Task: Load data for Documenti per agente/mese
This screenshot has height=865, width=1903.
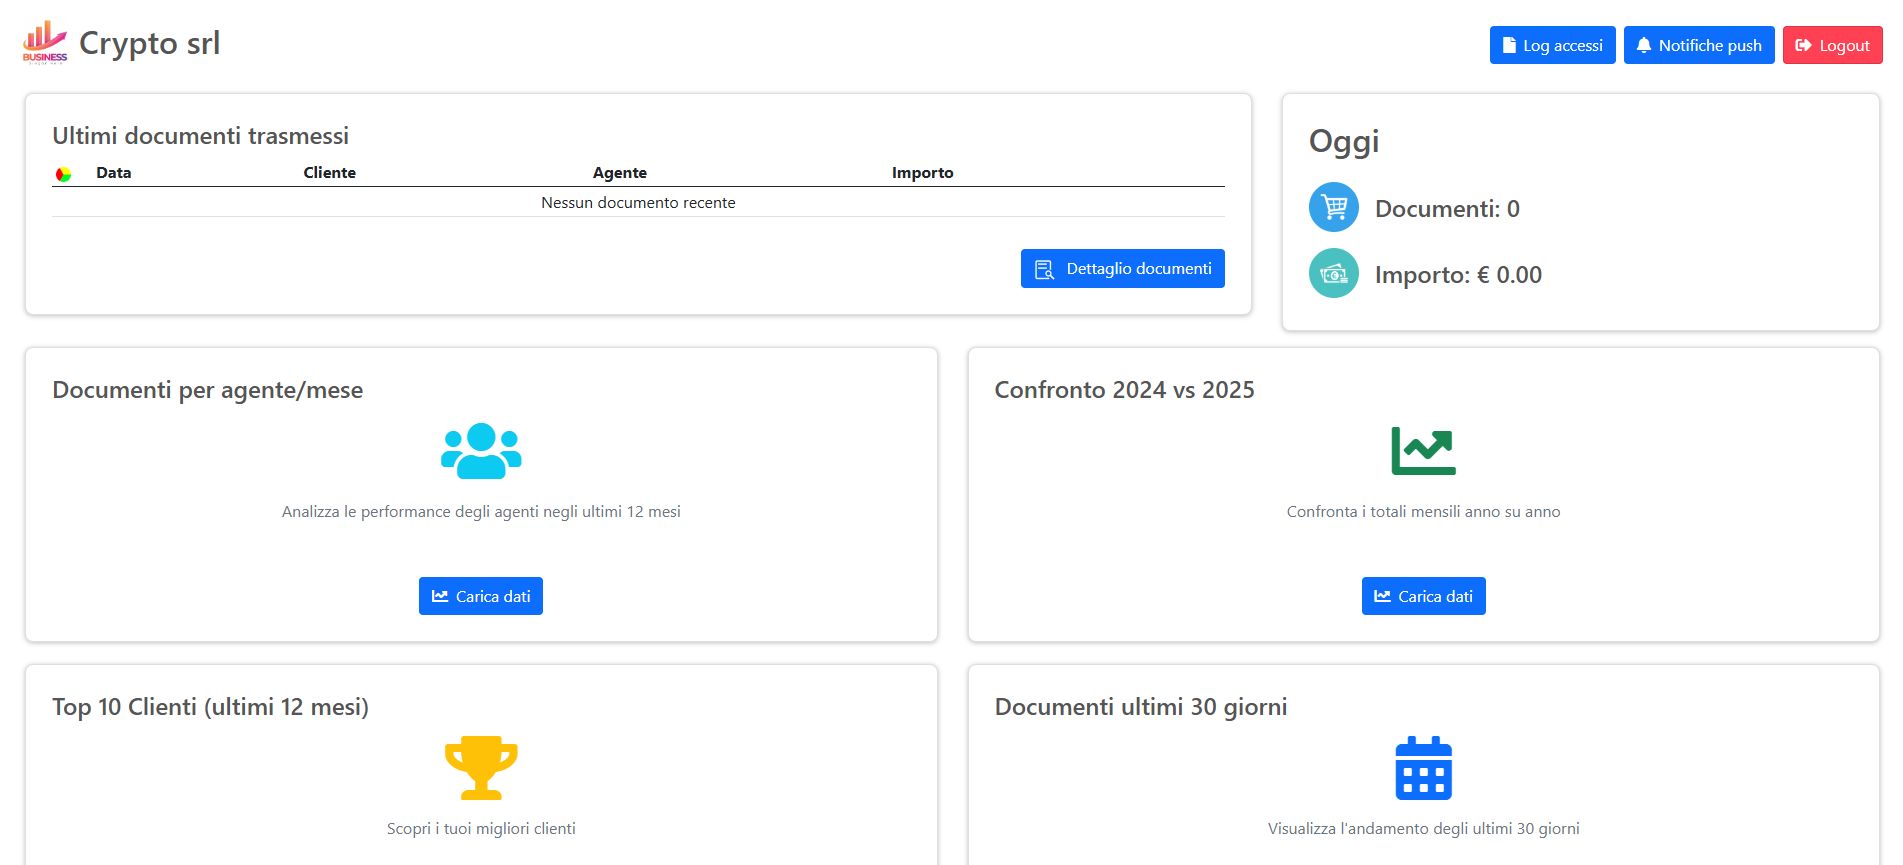Action: click(x=481, y=596)
